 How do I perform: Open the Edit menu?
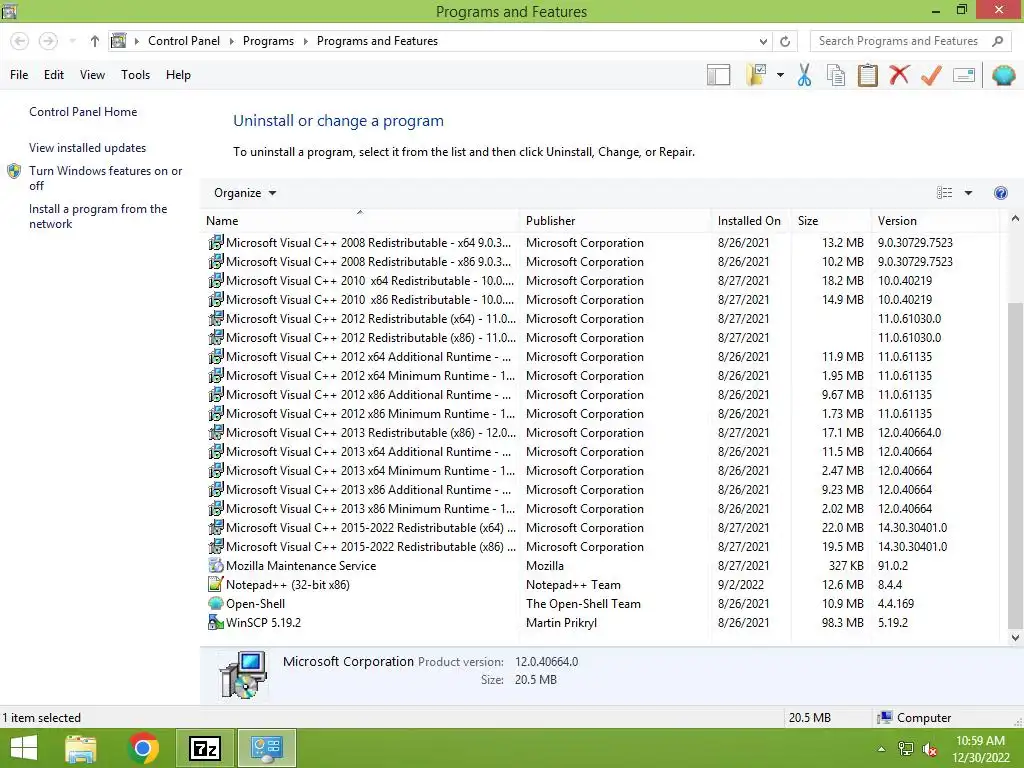54,75
